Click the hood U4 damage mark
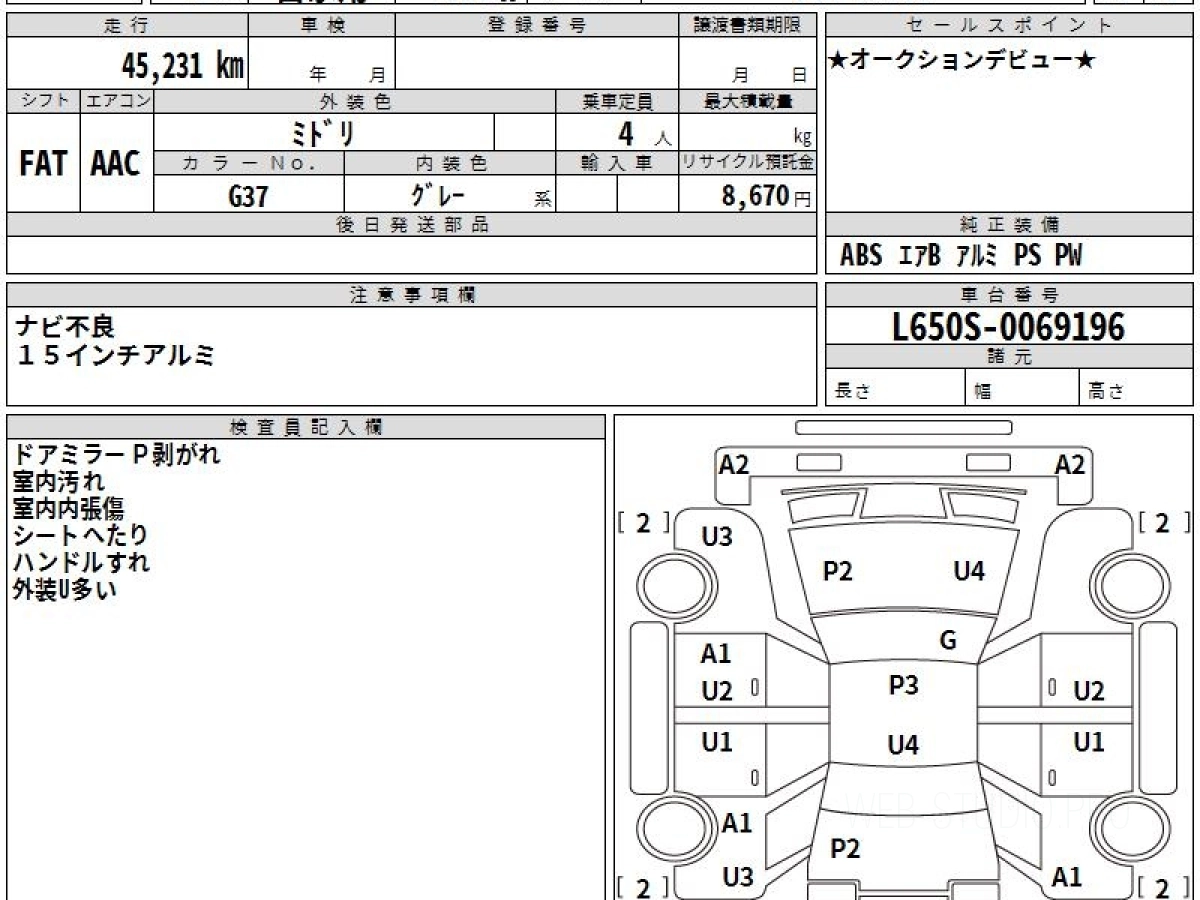The height and width of the screenshot is (900, 1200). pos(969,571)
